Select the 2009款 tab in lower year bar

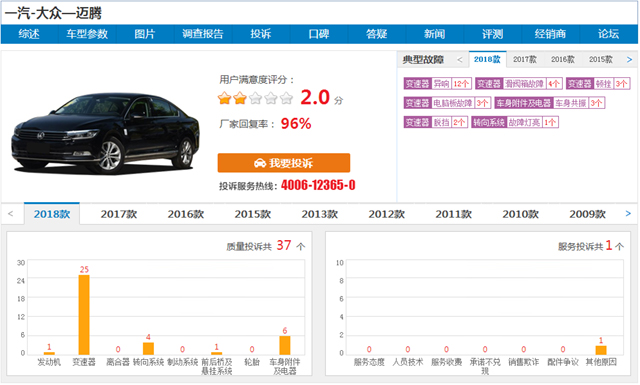click(587, 214)
